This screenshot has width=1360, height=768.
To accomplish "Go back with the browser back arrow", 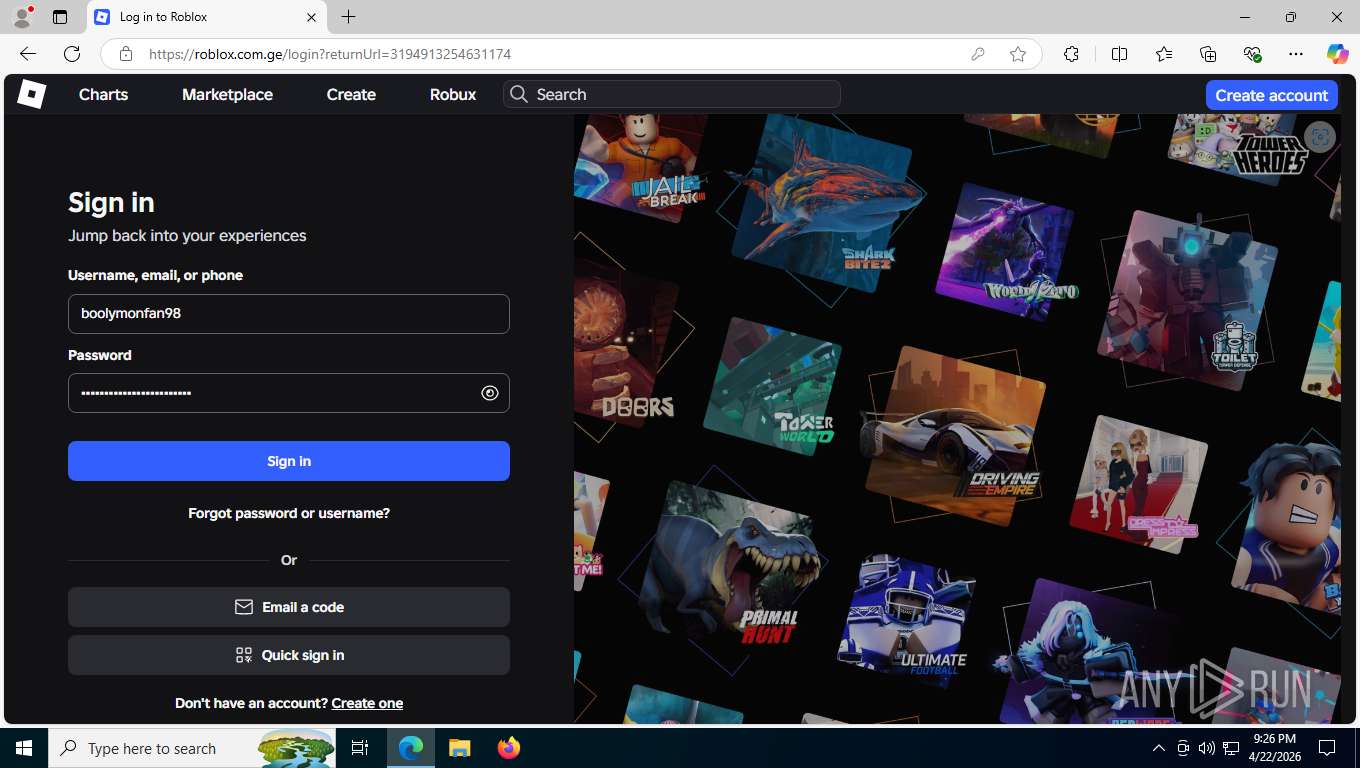I will tap(28, 54).
